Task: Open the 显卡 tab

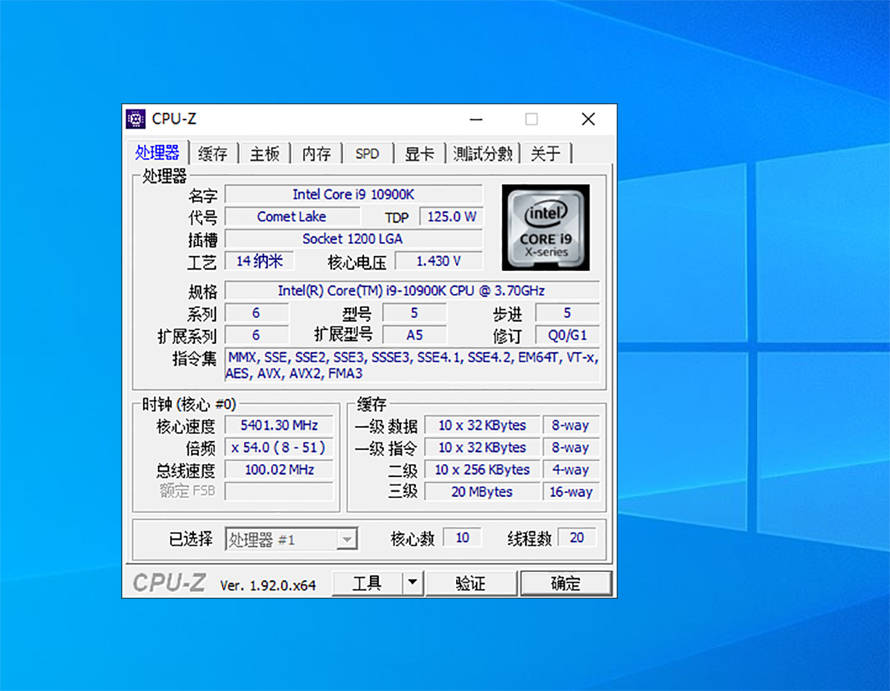Action: tap(419, 154)
